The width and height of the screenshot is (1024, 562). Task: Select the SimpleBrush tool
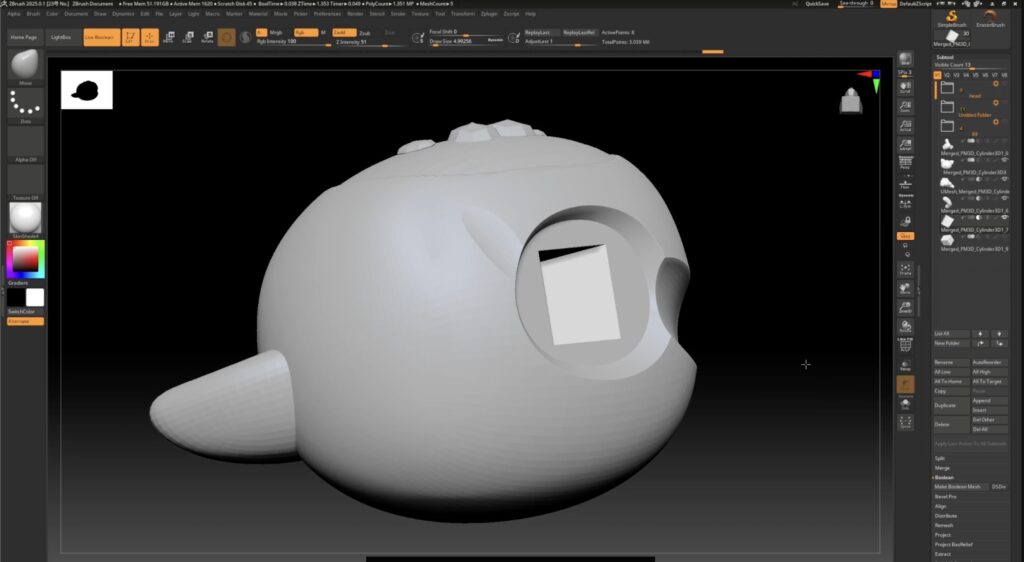[x=952, y=18]
